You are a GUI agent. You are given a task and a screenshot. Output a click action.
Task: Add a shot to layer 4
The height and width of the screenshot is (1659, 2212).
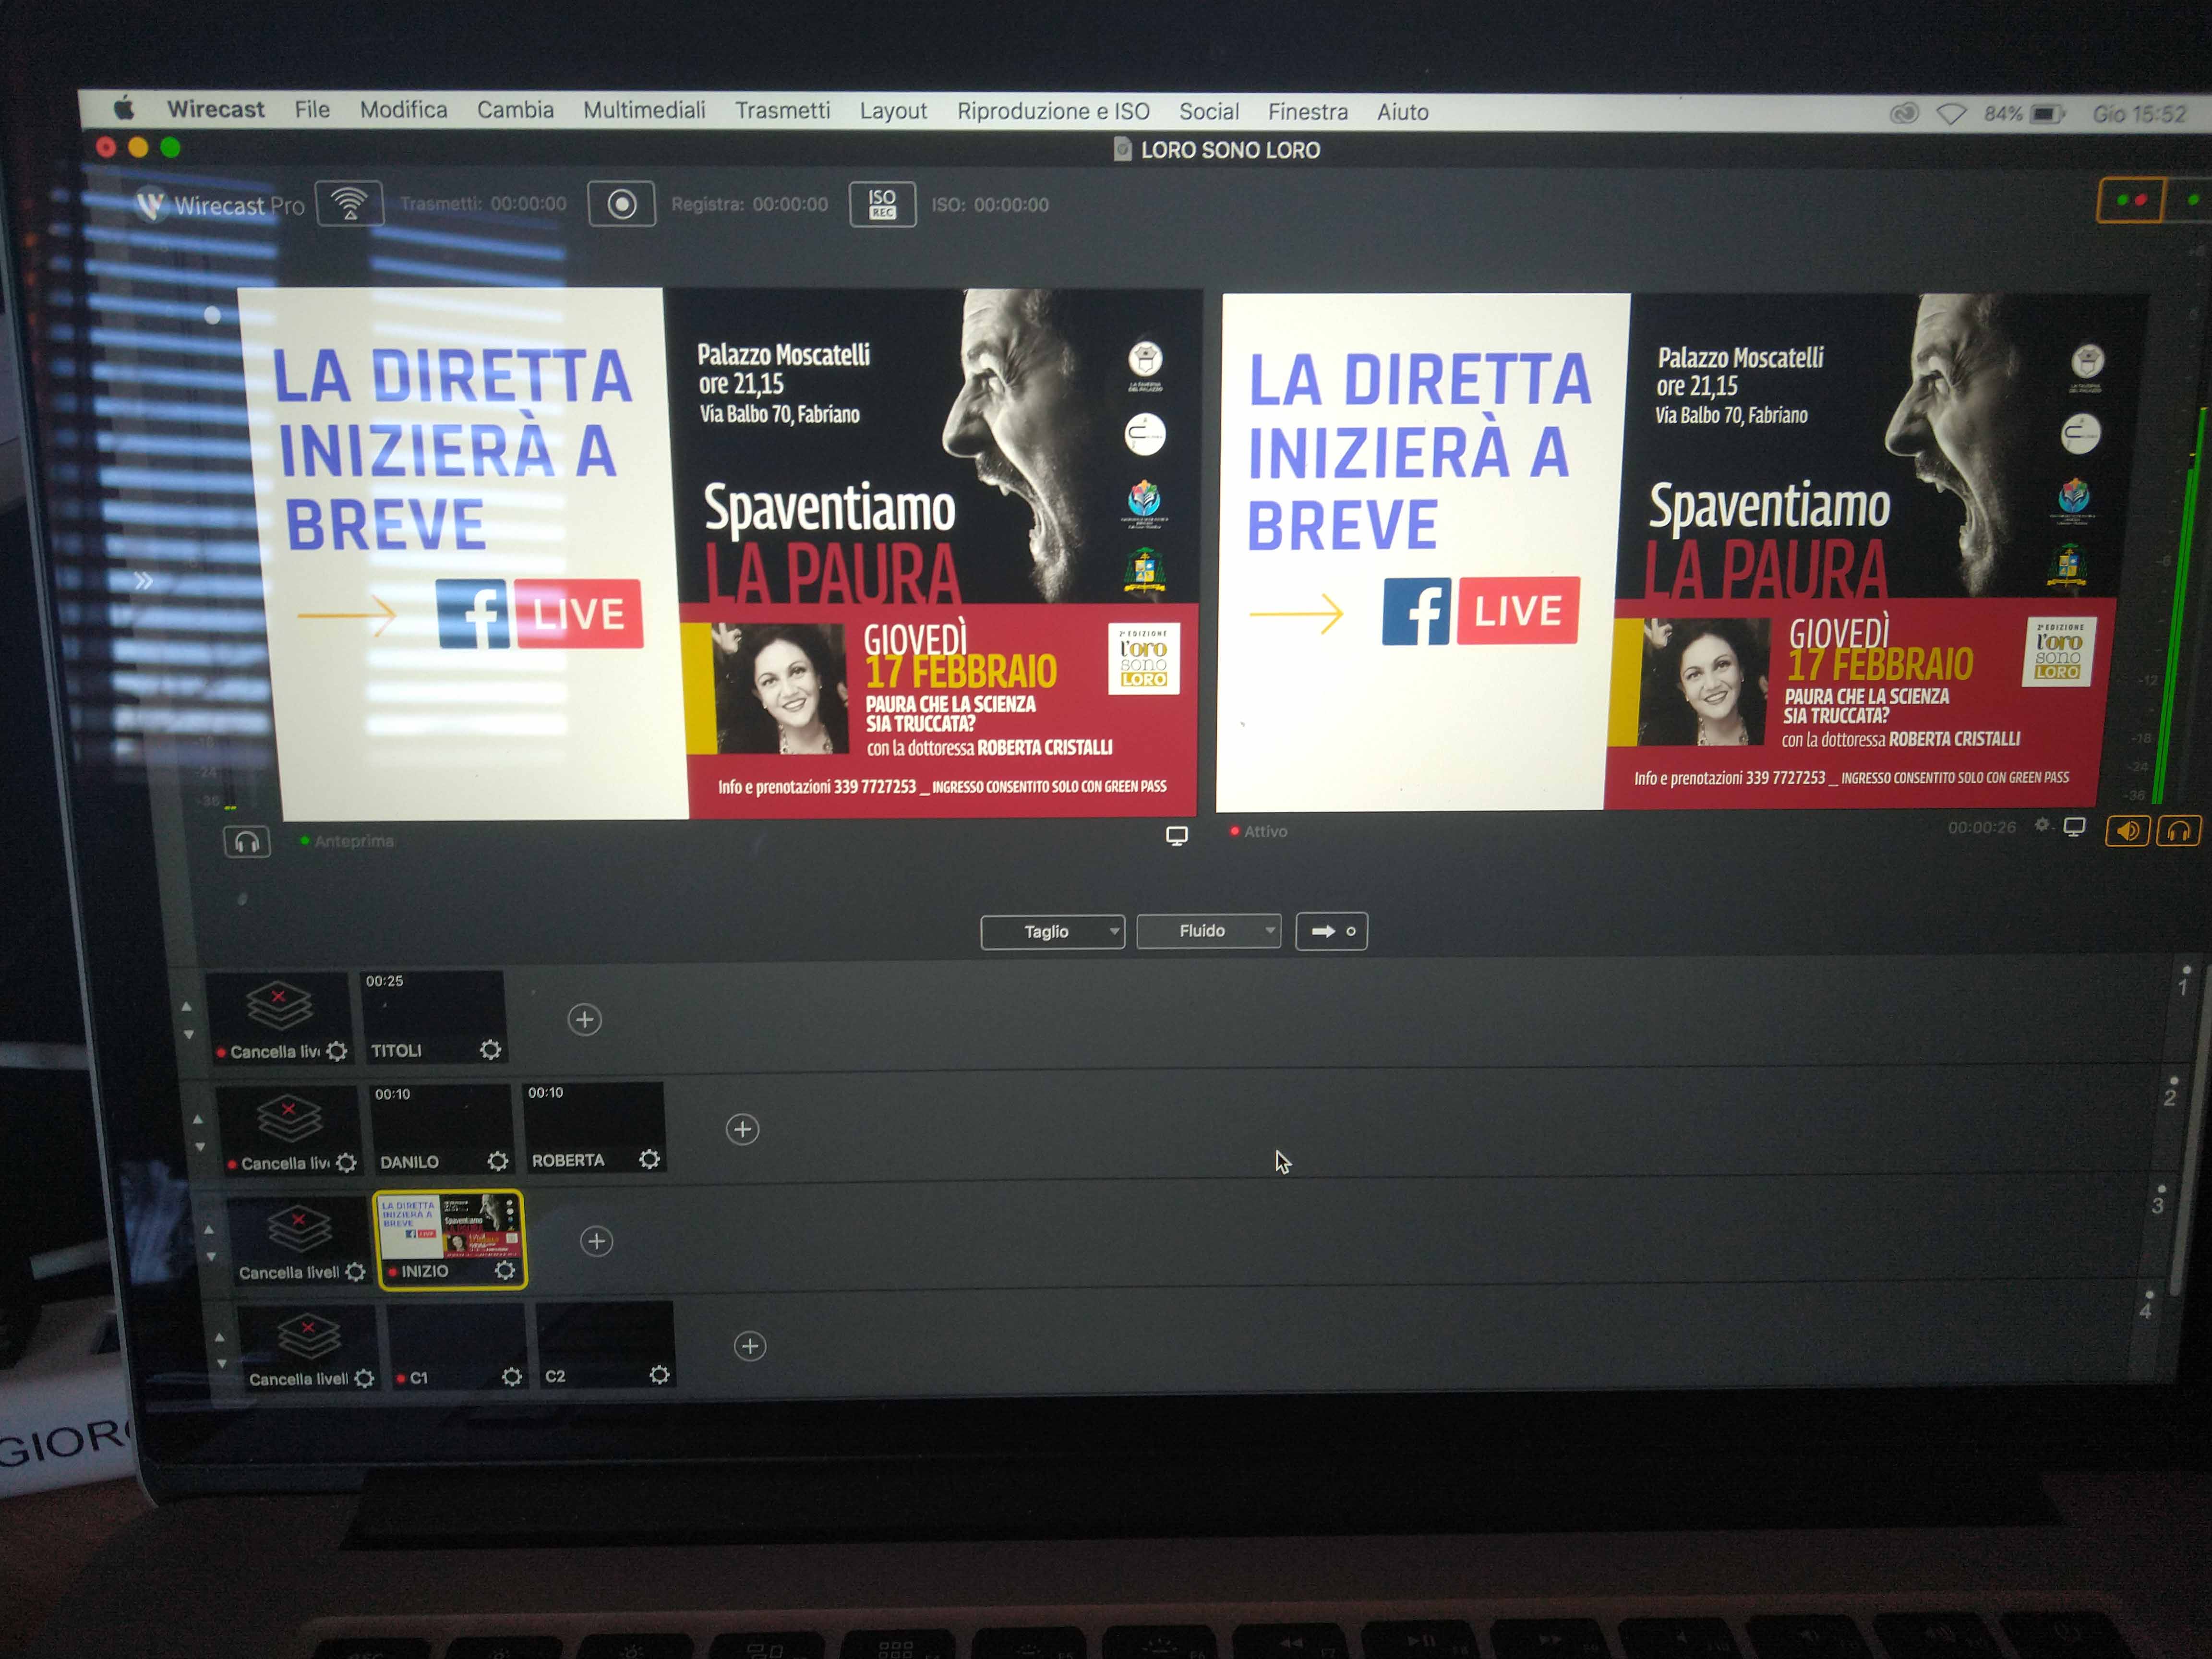[x=750, y=1346]
